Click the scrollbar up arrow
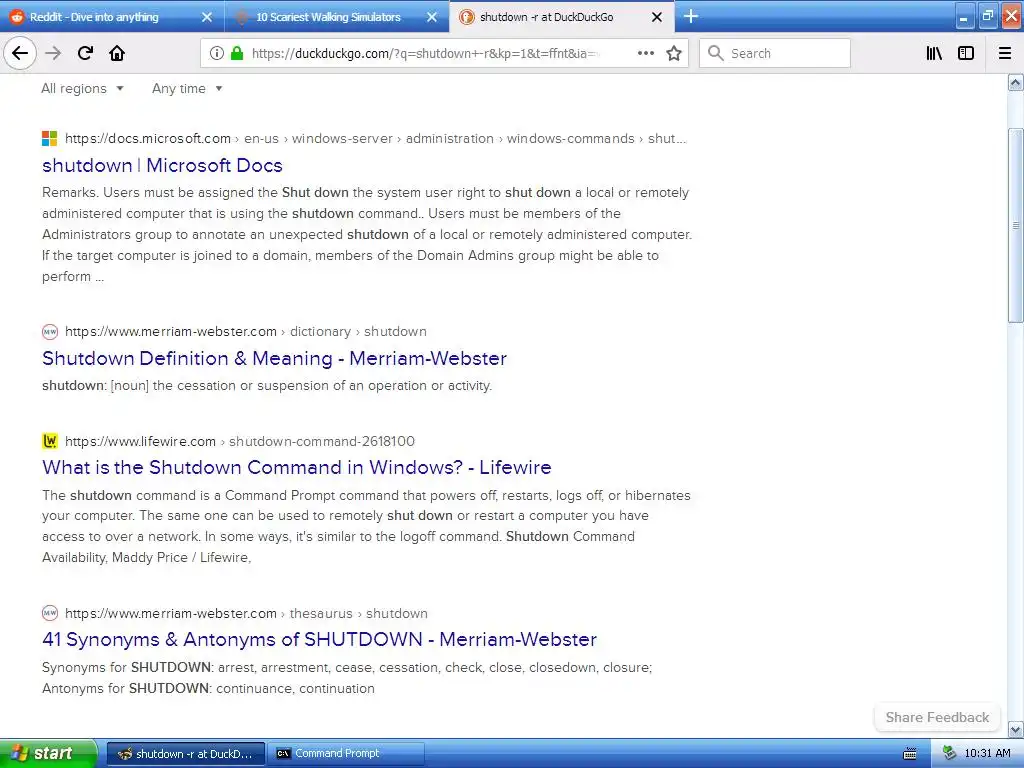1024x768 pixels. 1016,82
